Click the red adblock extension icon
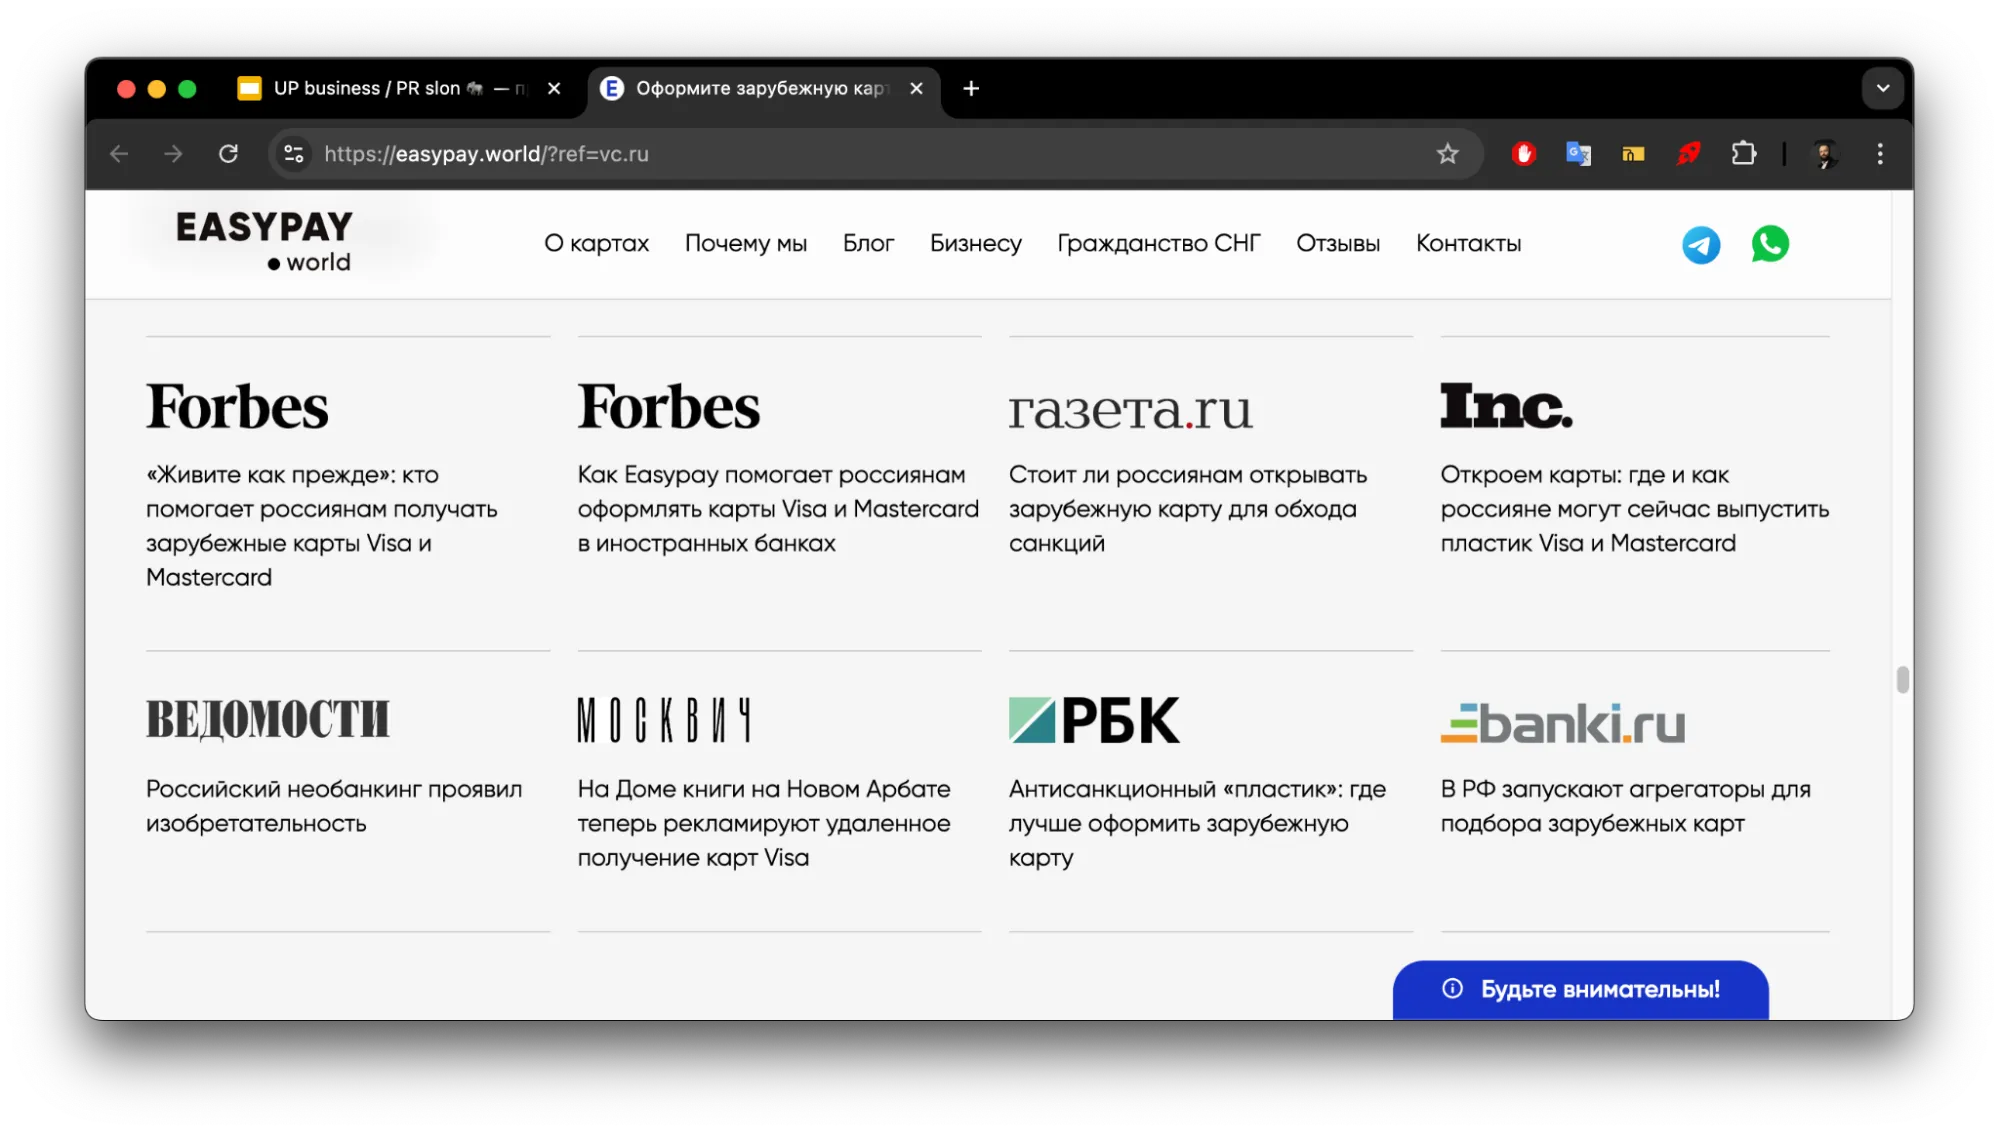Viewport: 1999px width, 1133px height. tap(1523, 154)
